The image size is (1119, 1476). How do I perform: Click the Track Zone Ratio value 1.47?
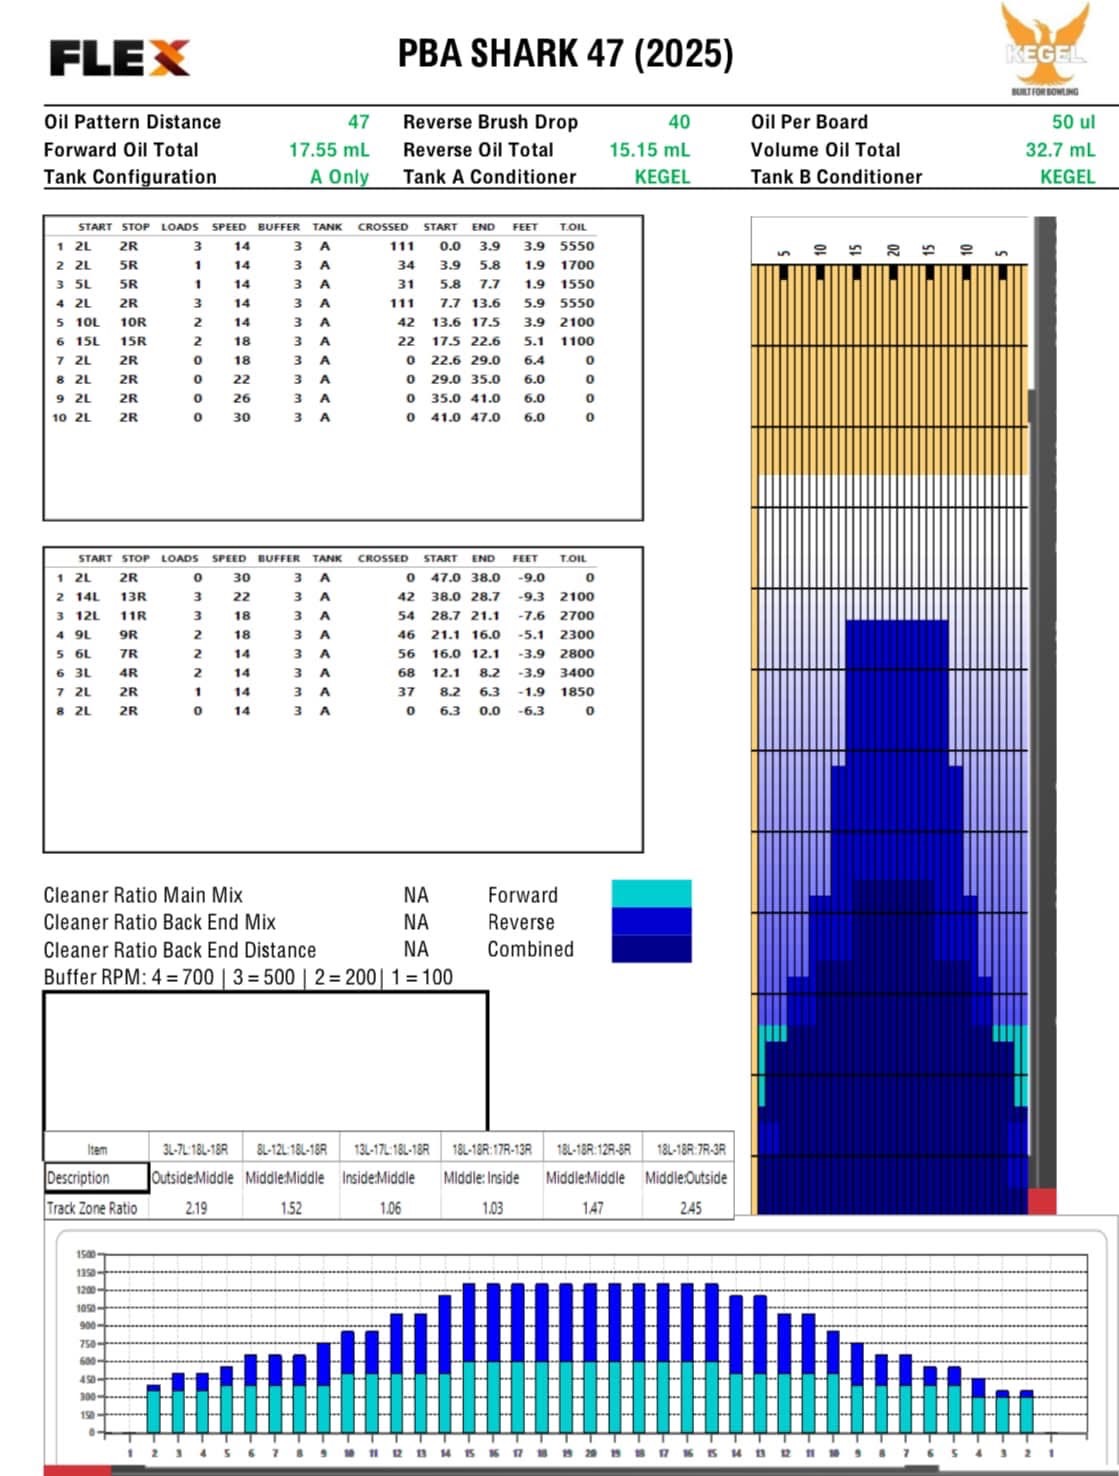pyautogui.click(x=592, y=1208)
